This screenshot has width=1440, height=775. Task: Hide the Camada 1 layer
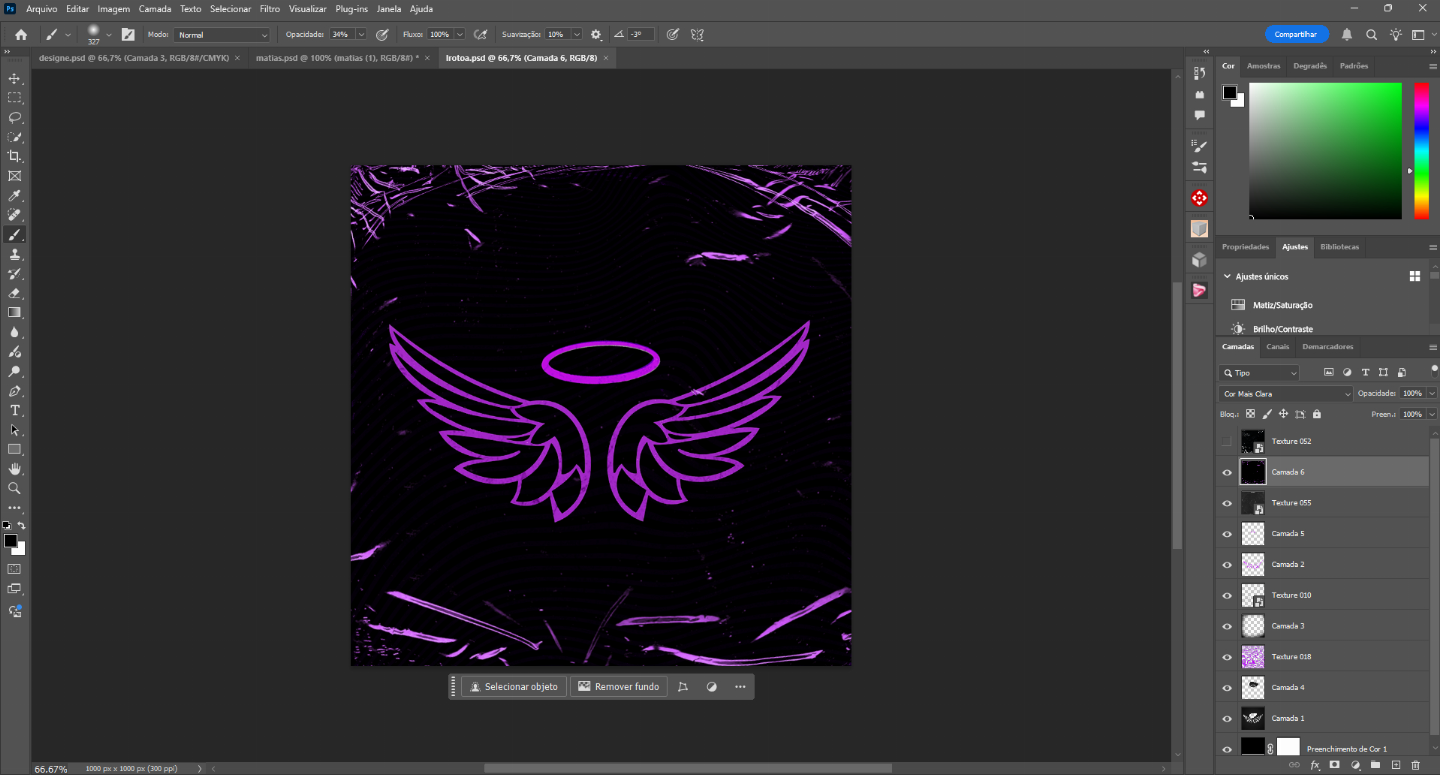1227,718
